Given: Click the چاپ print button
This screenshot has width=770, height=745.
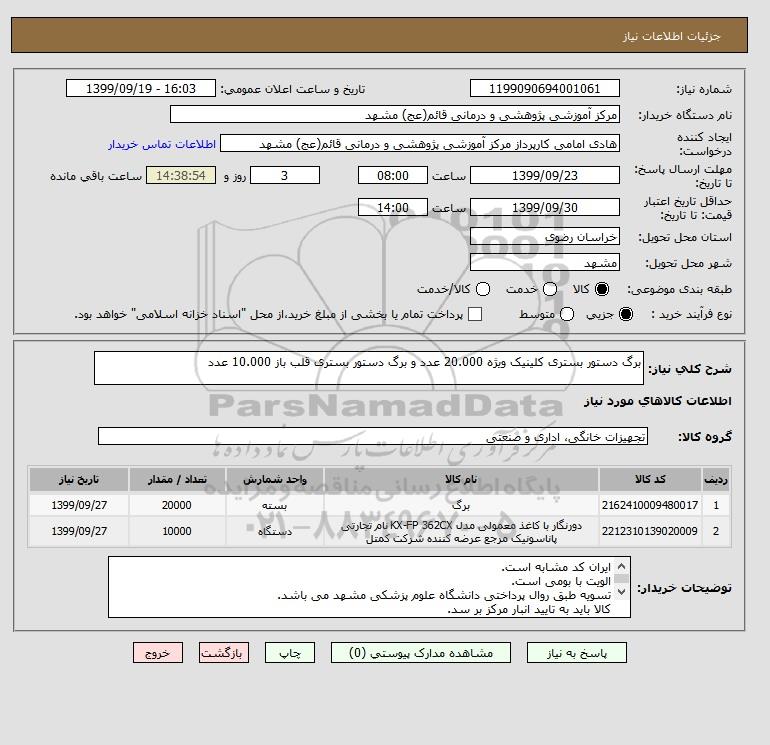Looking at the screenshot, I should tap(290, 653).
